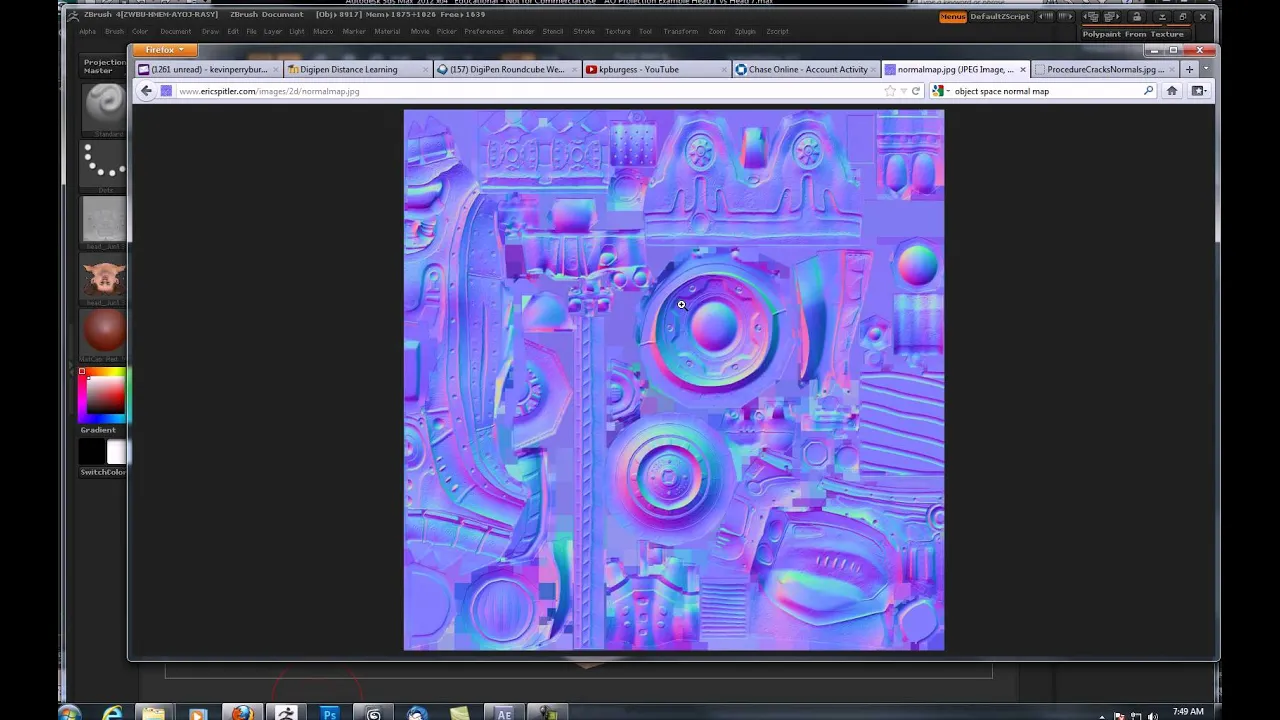Viewport: 1280px width, 720px height.
Task: Select the MatCap Red material sphere
Action: click(104, 333)
